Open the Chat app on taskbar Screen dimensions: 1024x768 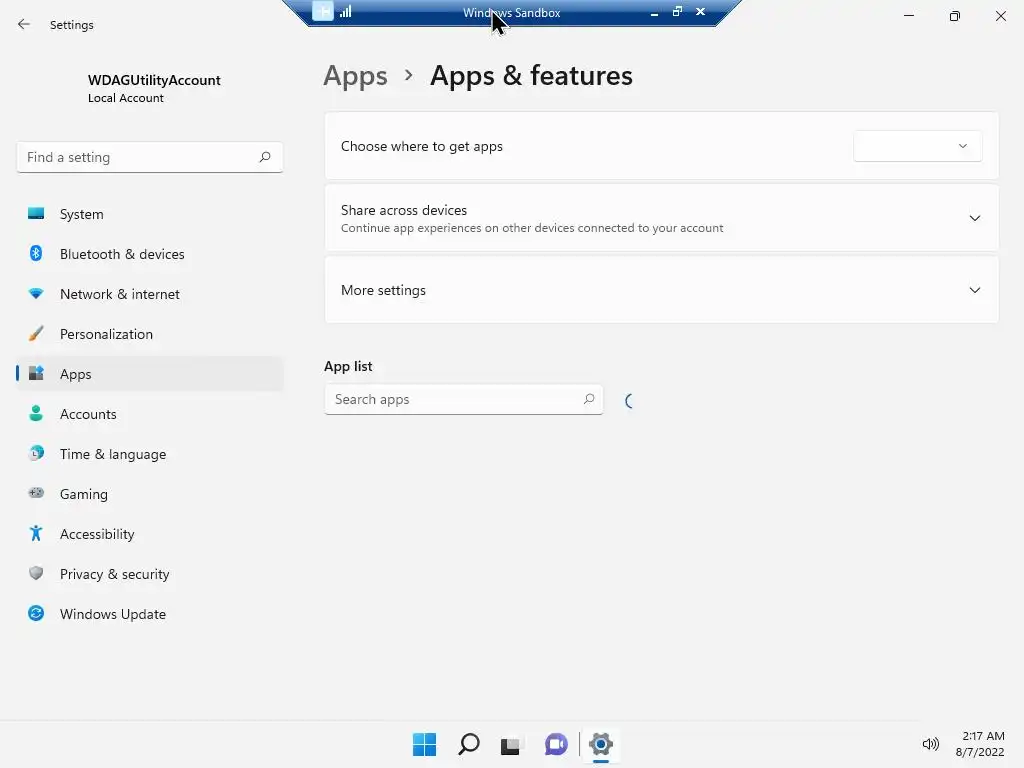click(556, 744)
